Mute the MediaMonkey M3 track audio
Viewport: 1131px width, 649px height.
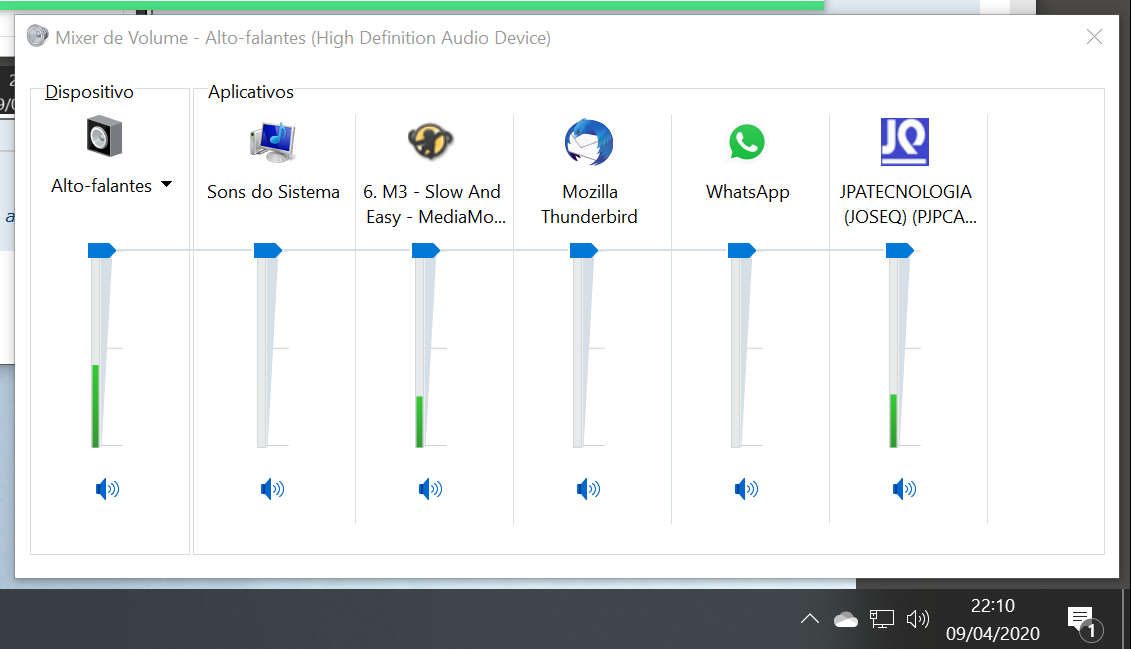[x=430, y=489]
